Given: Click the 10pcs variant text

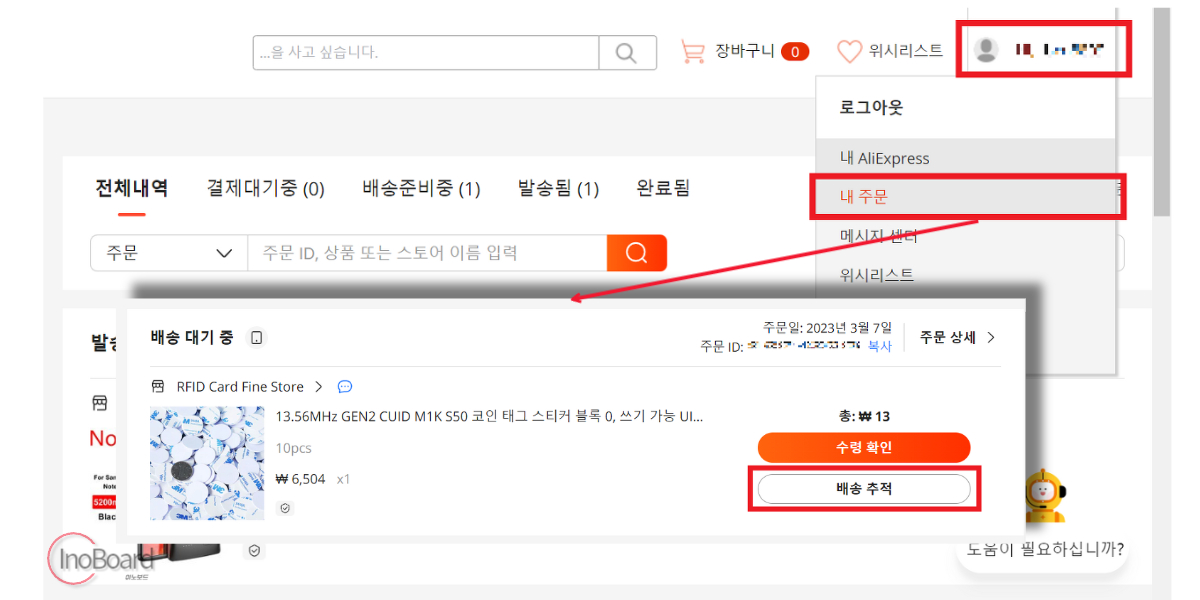Looking at the screenshot, I should pos(292,448).
